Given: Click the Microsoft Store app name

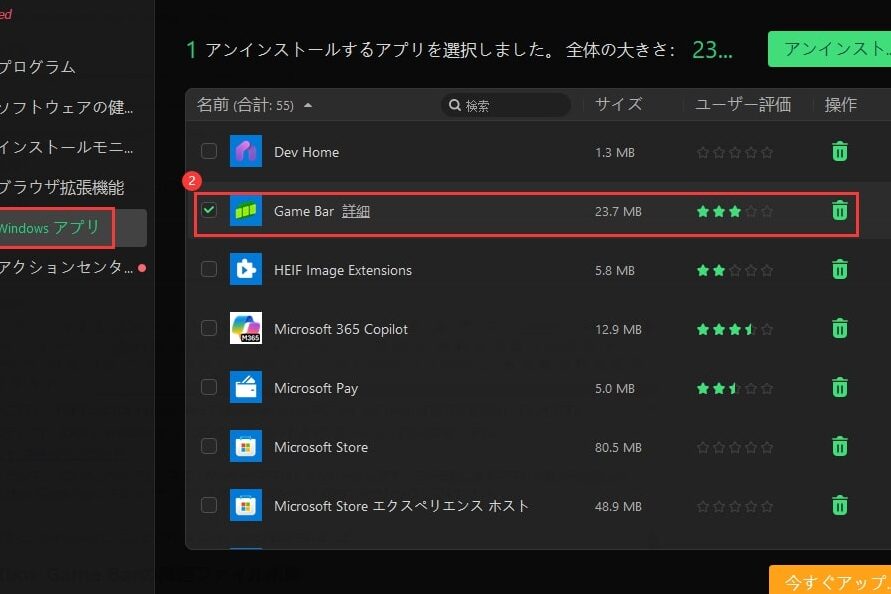Looking at the screenshot, I should point(321,447).
